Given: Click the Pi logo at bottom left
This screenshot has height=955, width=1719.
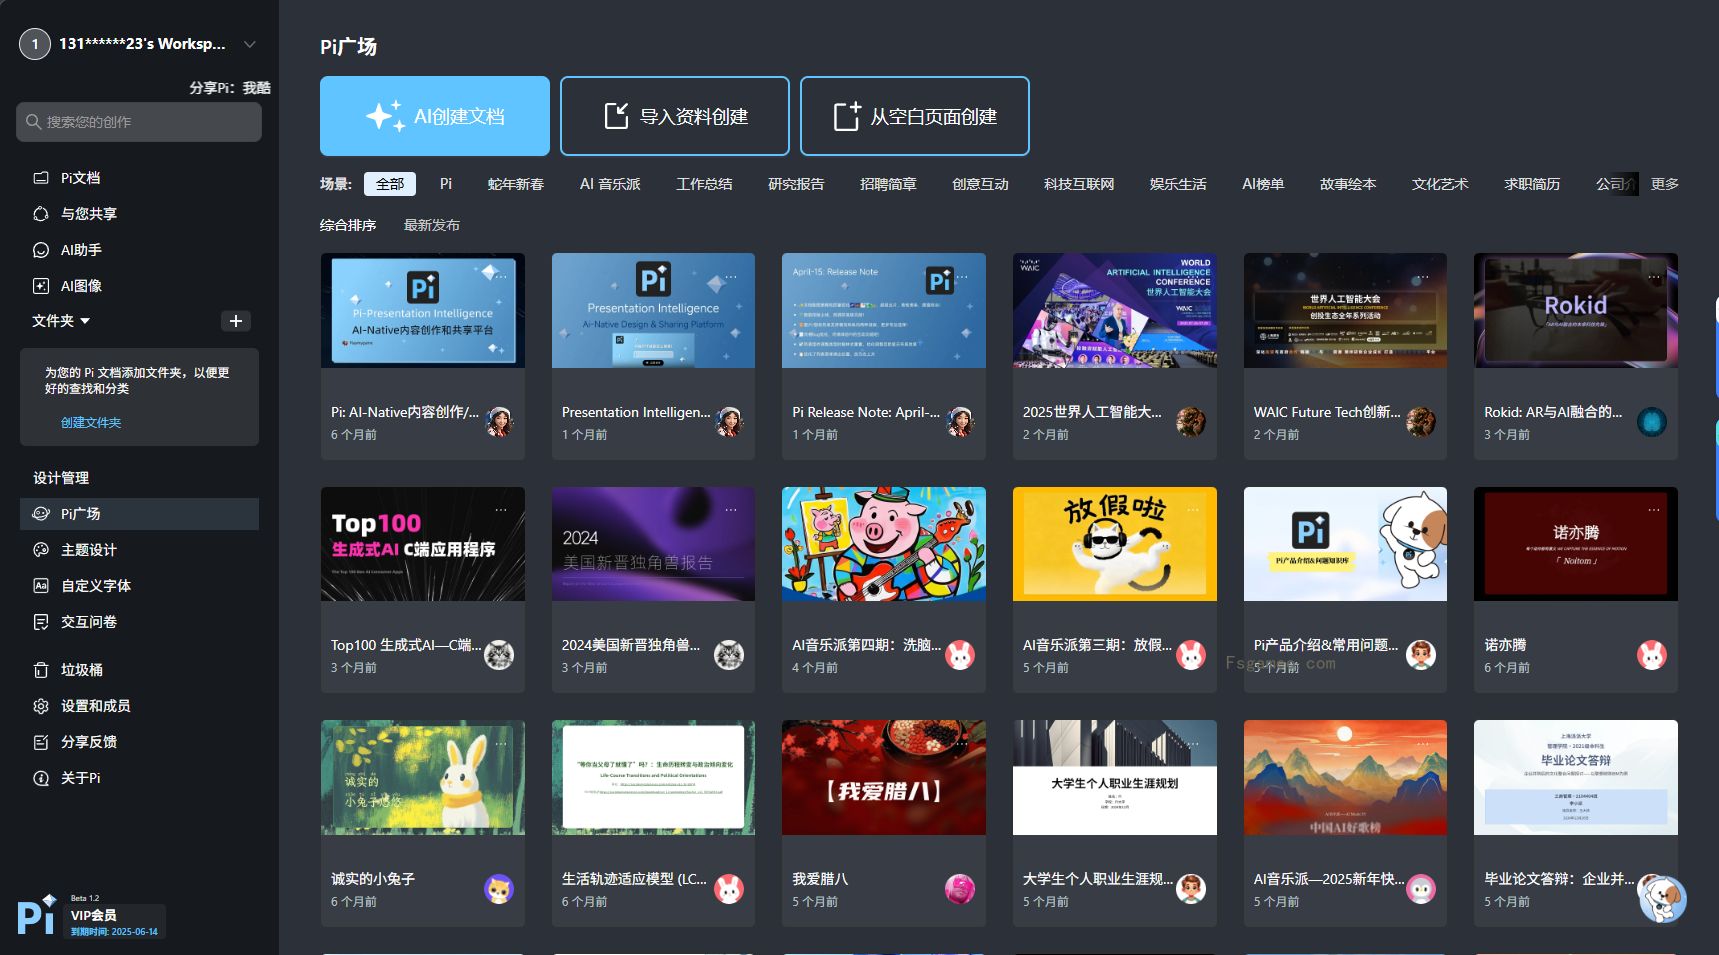Looking at the screenshot, I should coord(36,915).
